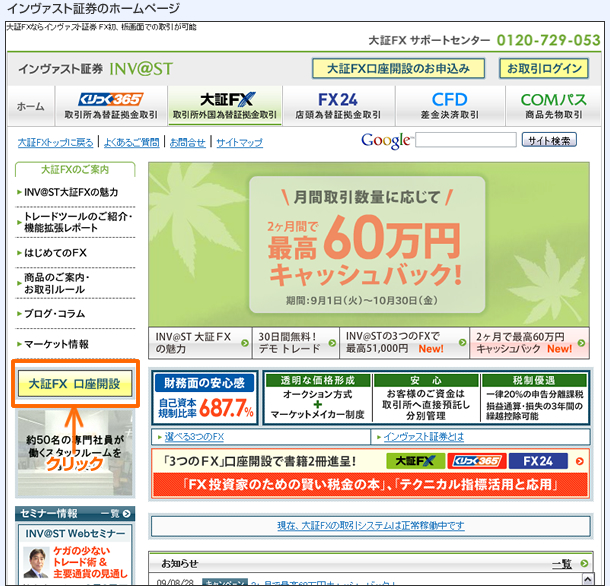Follow the 大証FXトップに戻る link

56,143
